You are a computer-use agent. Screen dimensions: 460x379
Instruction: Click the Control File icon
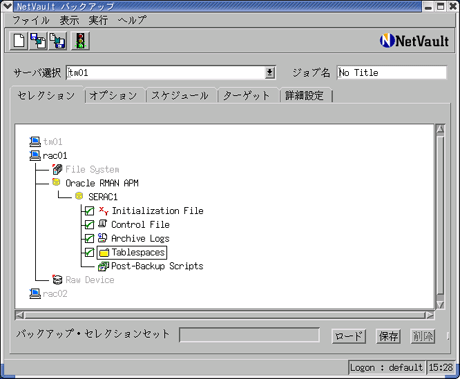click(x=103, y=224)
